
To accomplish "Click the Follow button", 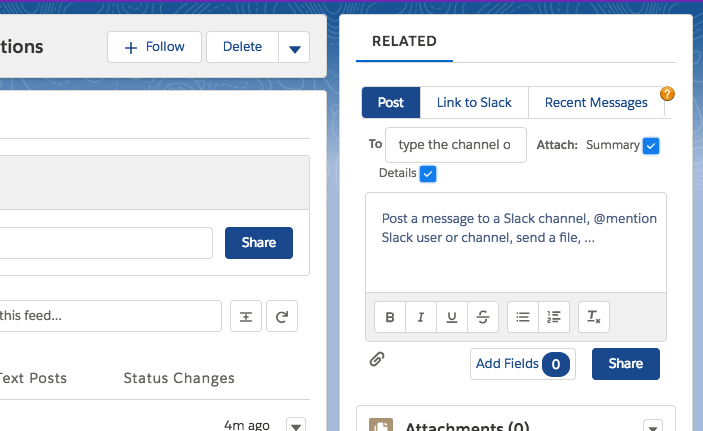I will click(155, 47).
